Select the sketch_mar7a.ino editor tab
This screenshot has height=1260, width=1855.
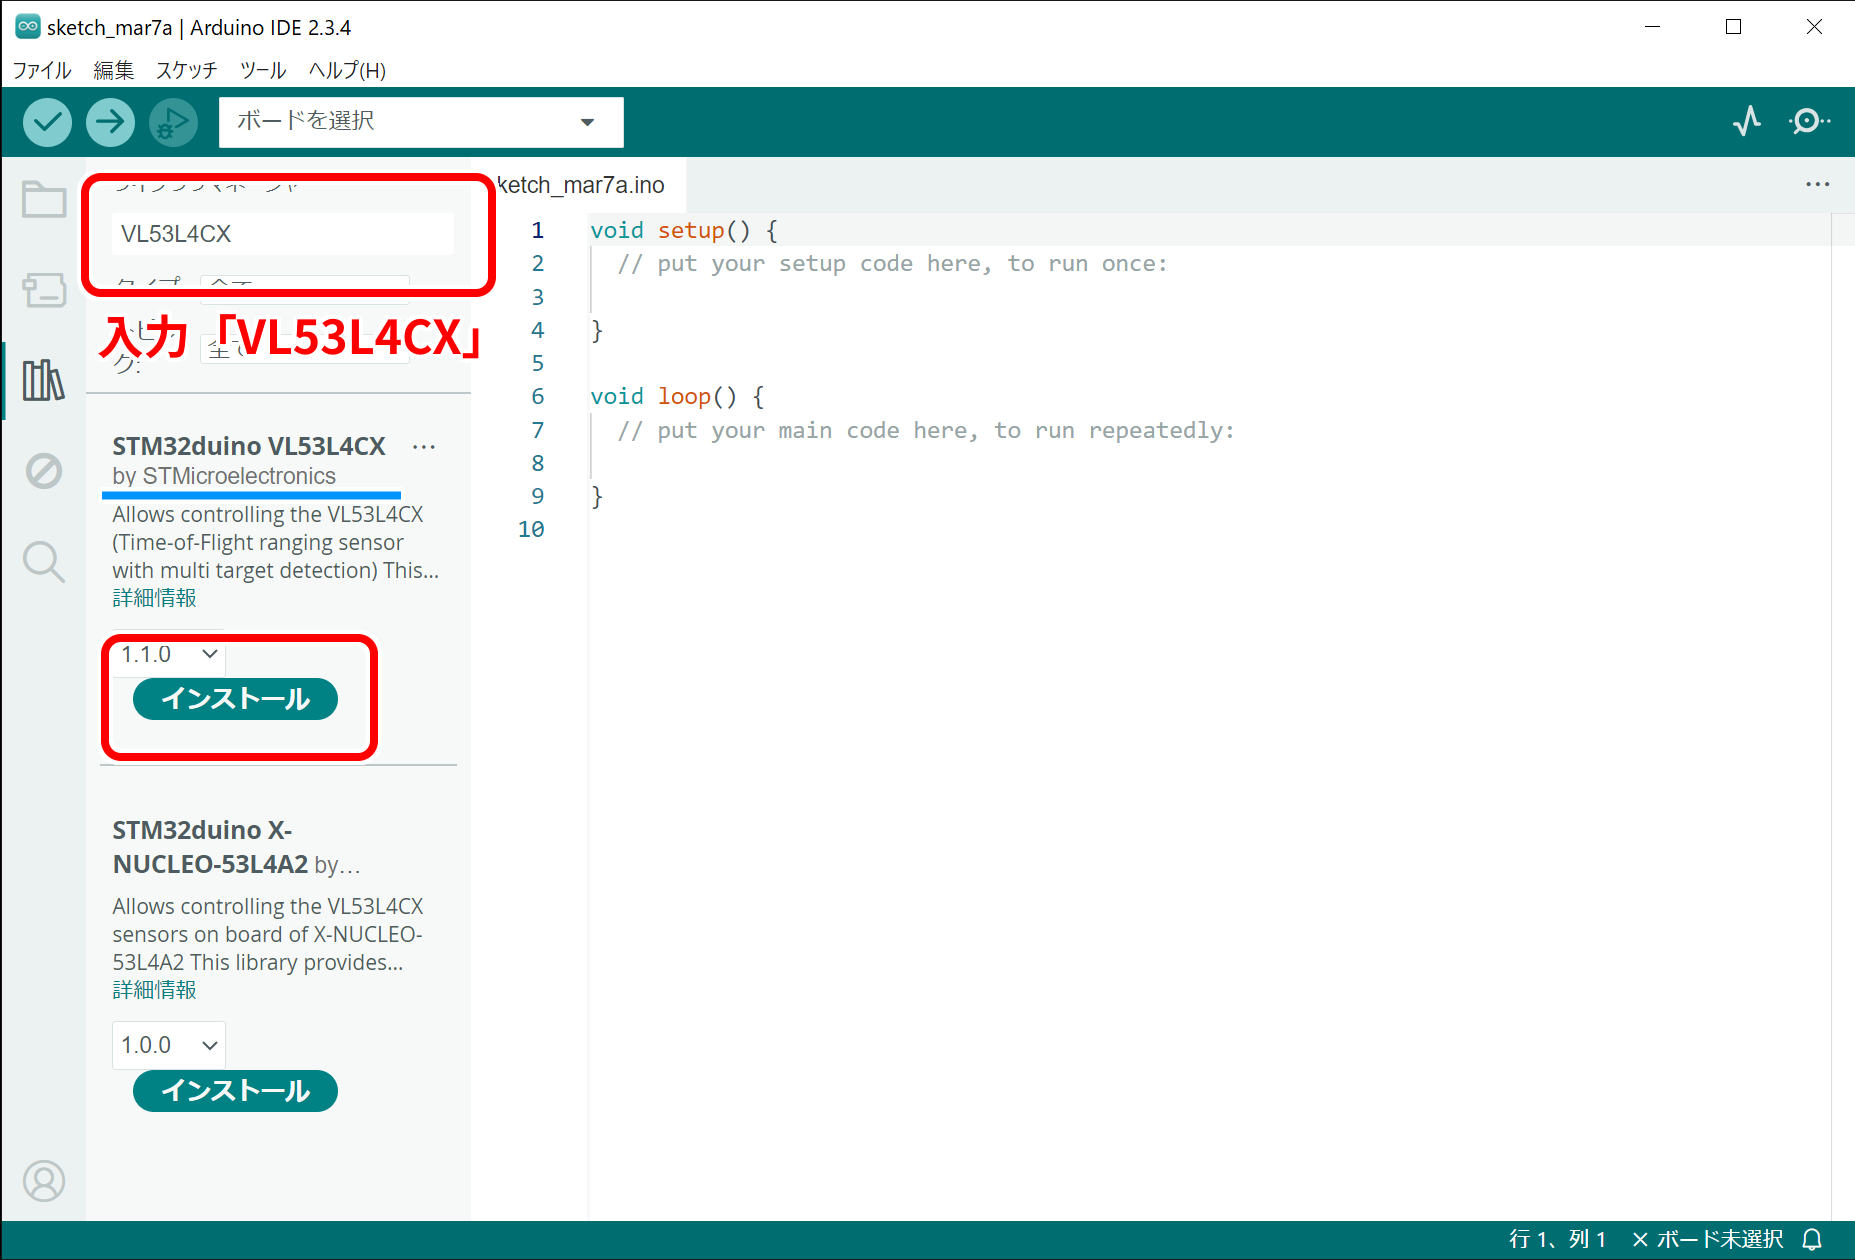pos(580,185)
